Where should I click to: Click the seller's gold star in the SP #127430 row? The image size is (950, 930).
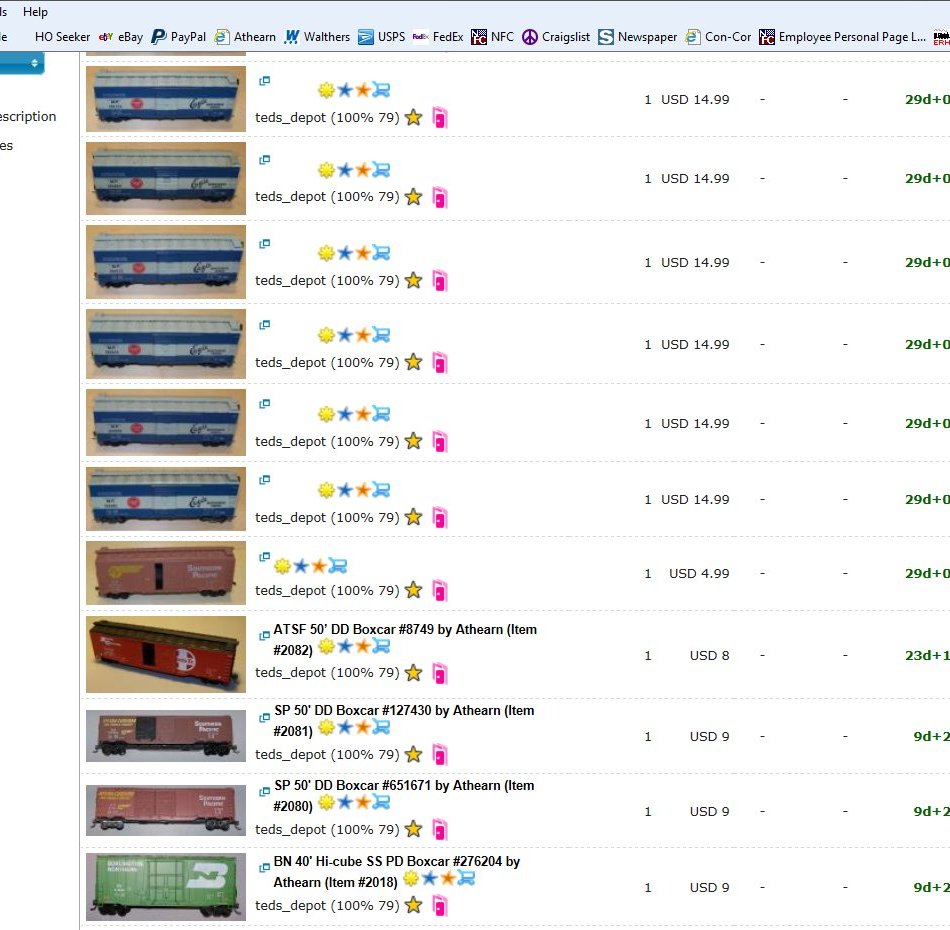[x=414, y=754]
